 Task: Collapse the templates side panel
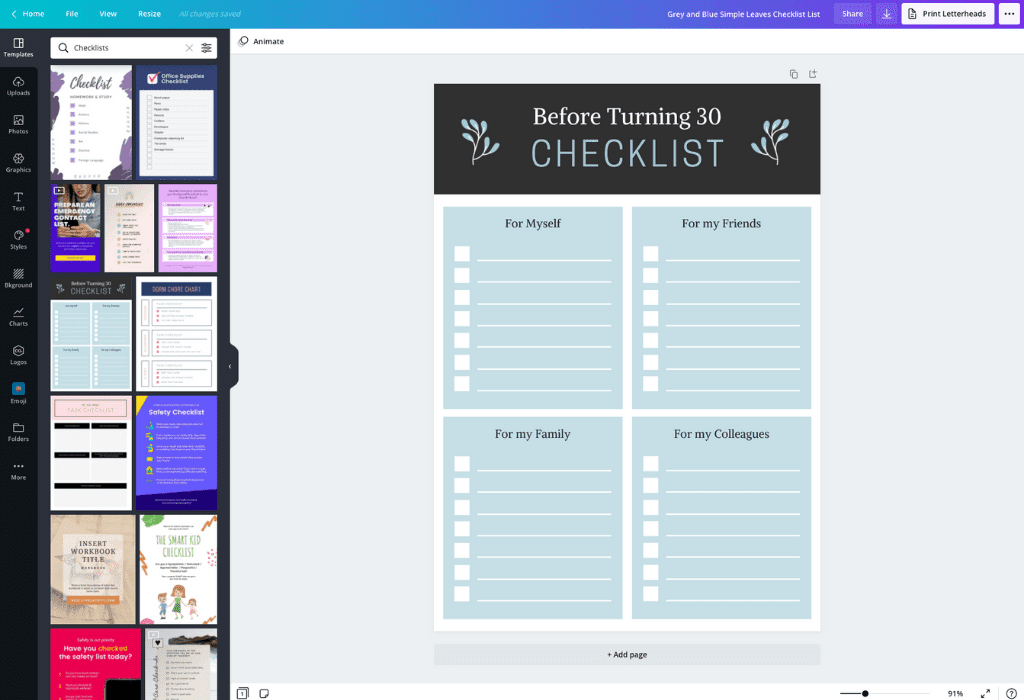(x=230, y=366)
